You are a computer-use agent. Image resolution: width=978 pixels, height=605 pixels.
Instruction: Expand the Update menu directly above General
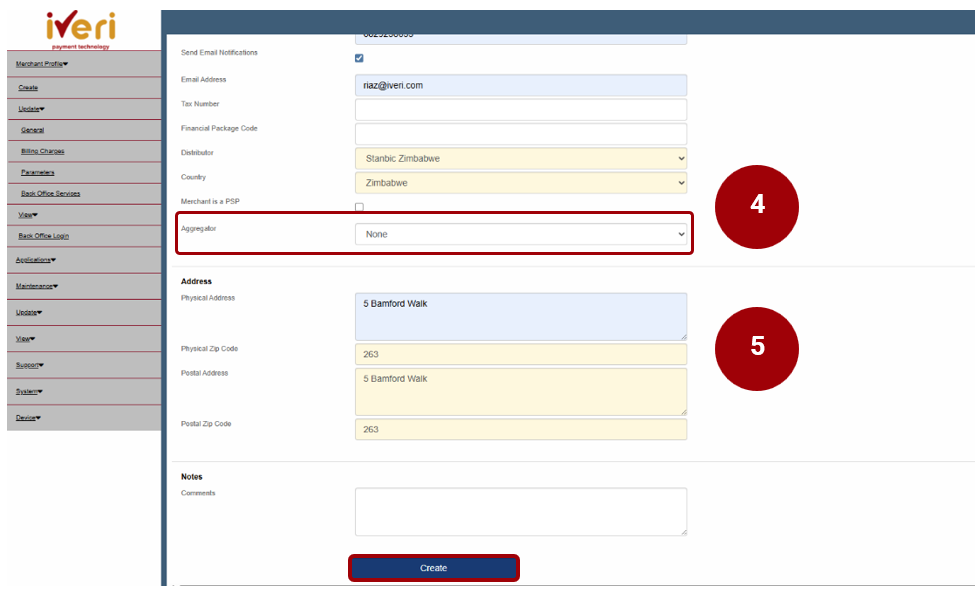(x=31, y=109)
